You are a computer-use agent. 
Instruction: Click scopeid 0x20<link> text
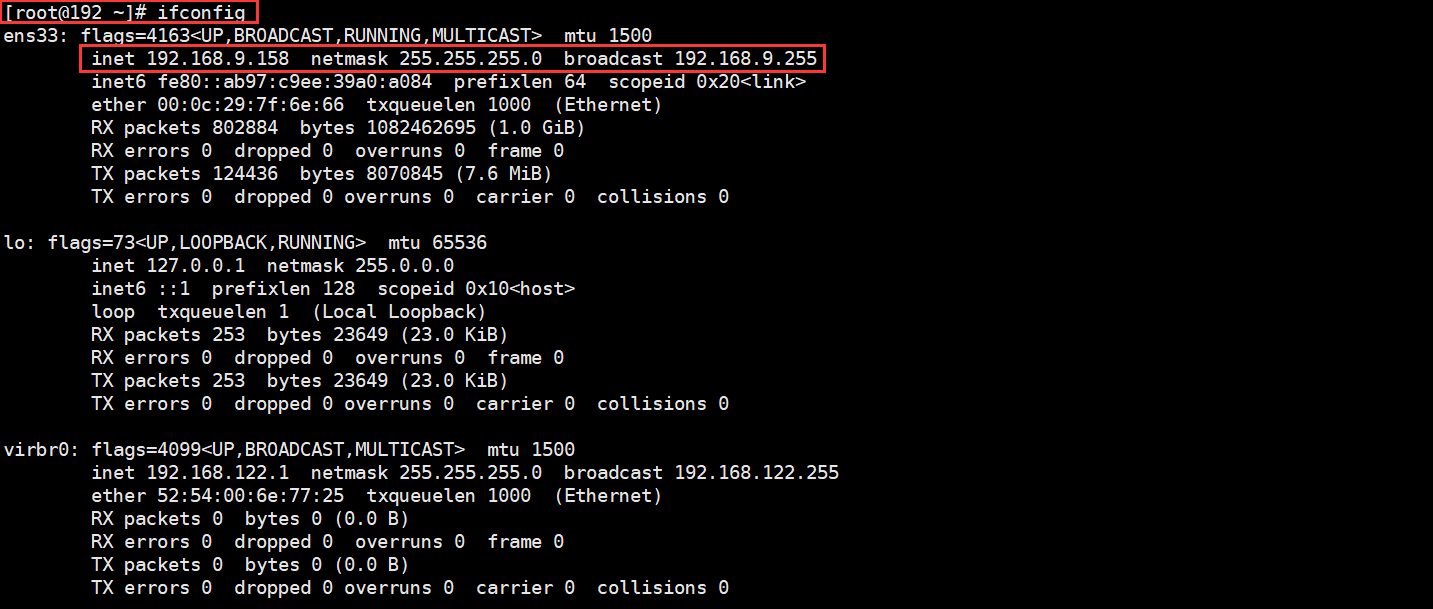click(x=707, y=82)
